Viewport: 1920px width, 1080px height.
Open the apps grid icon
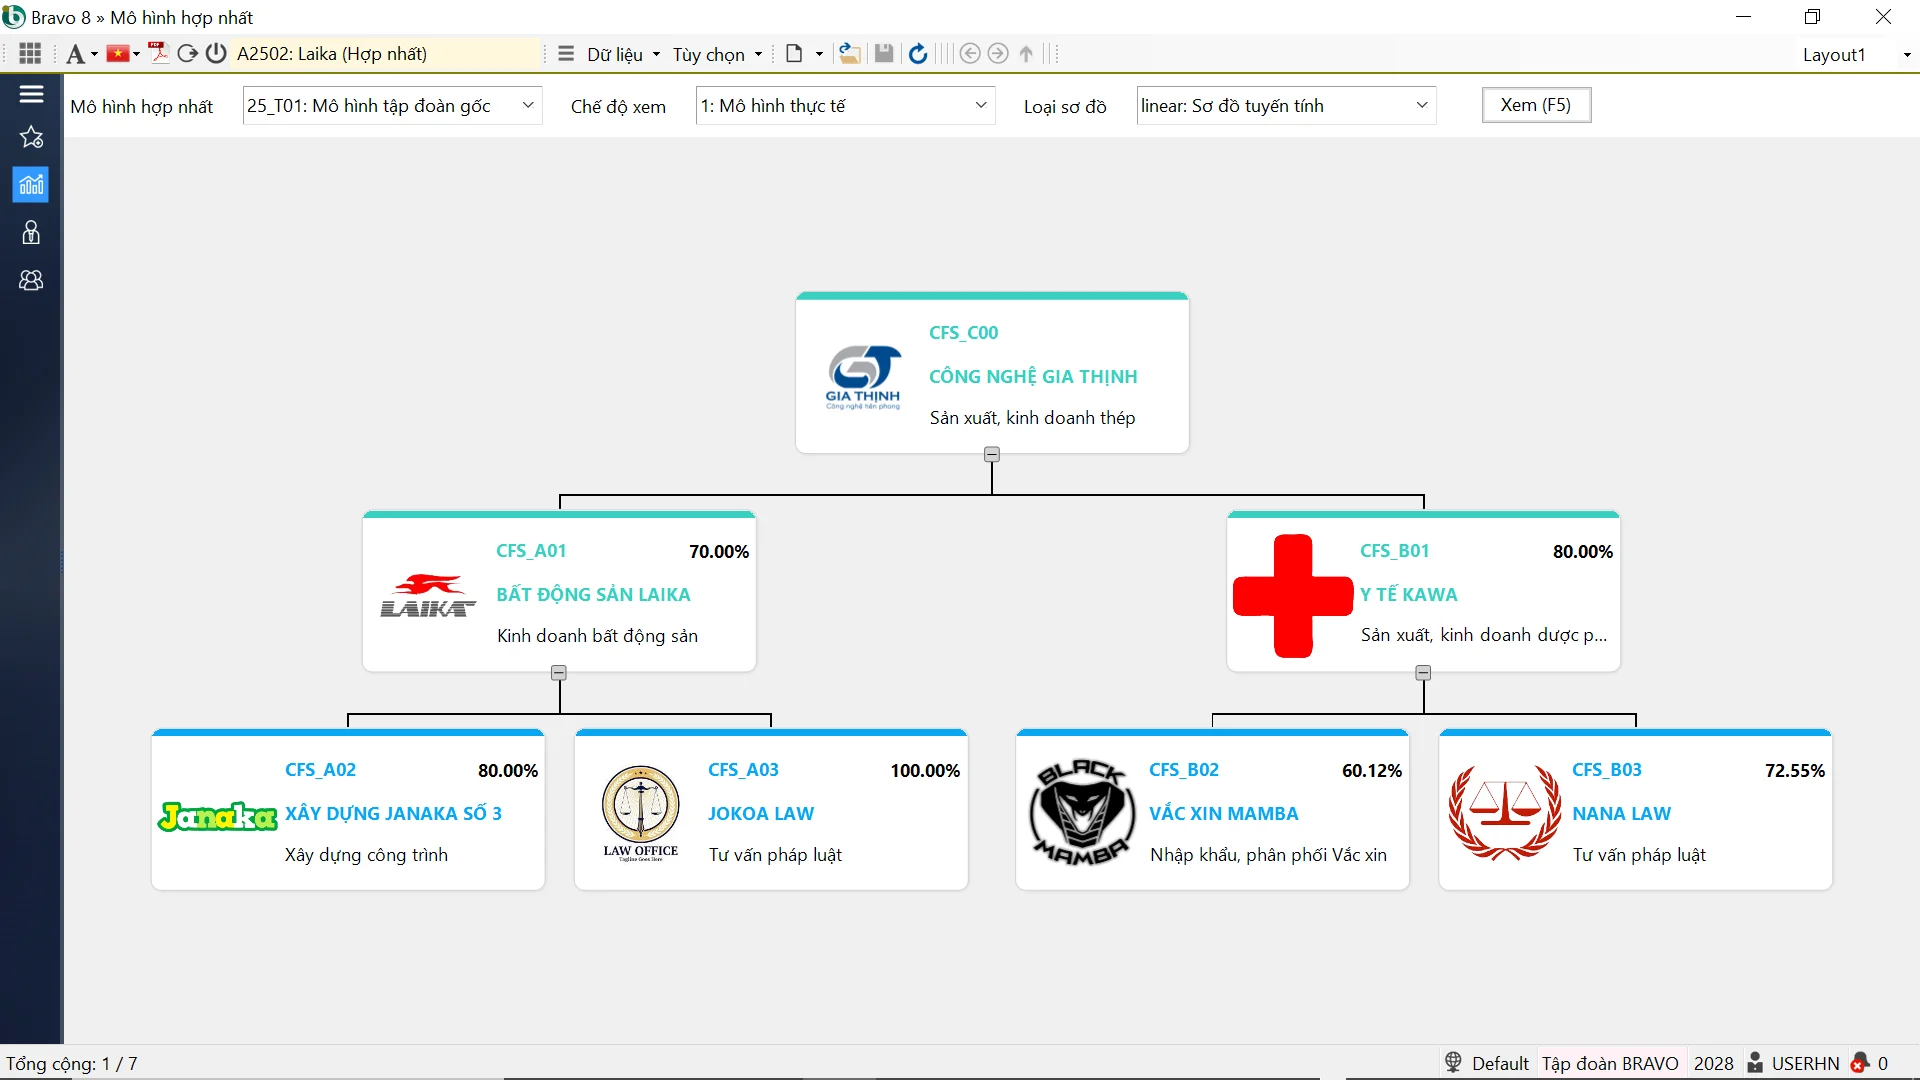tap(30, 54)
